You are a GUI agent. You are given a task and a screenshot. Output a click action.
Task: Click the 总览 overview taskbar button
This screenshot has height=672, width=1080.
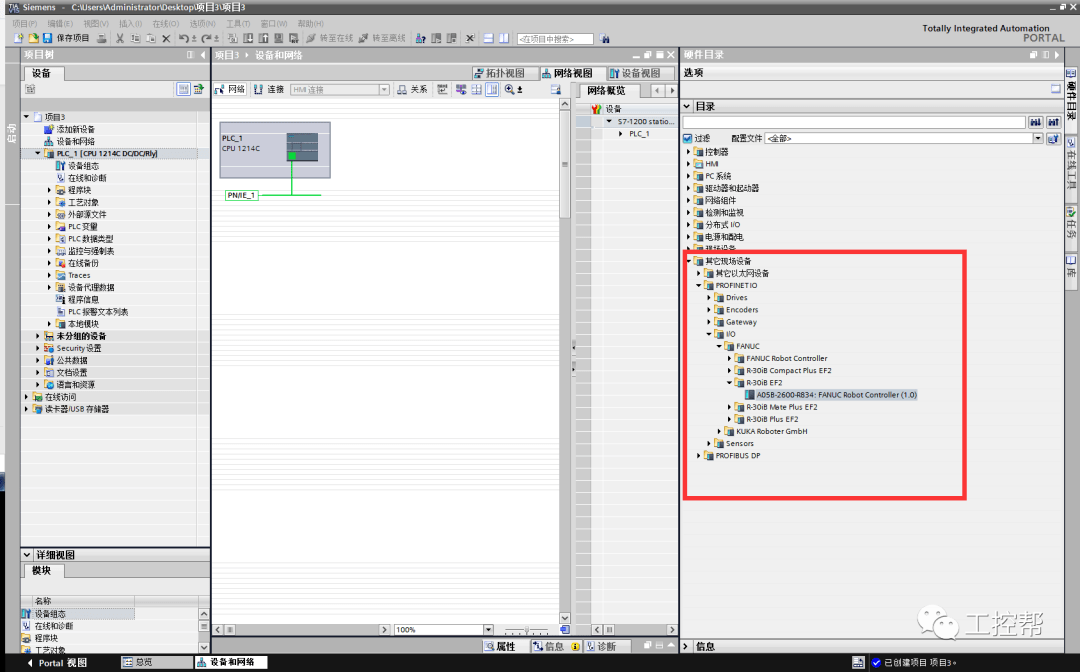click(x=156, y=662)
